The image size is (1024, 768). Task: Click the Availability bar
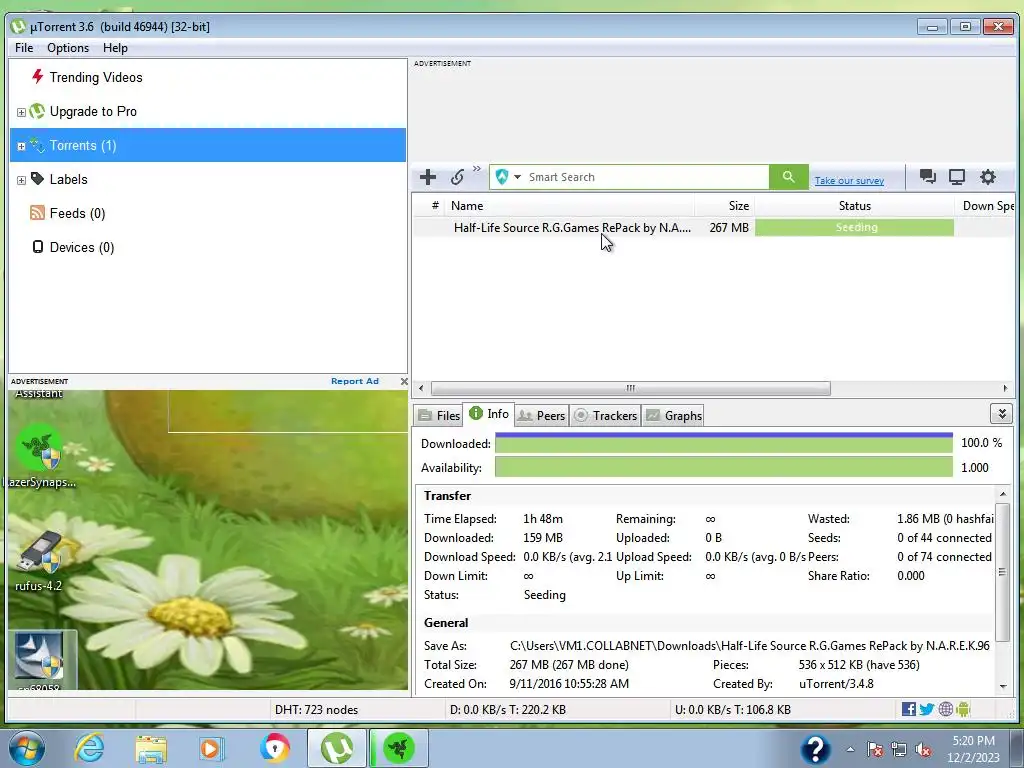(x=724, y=467)
